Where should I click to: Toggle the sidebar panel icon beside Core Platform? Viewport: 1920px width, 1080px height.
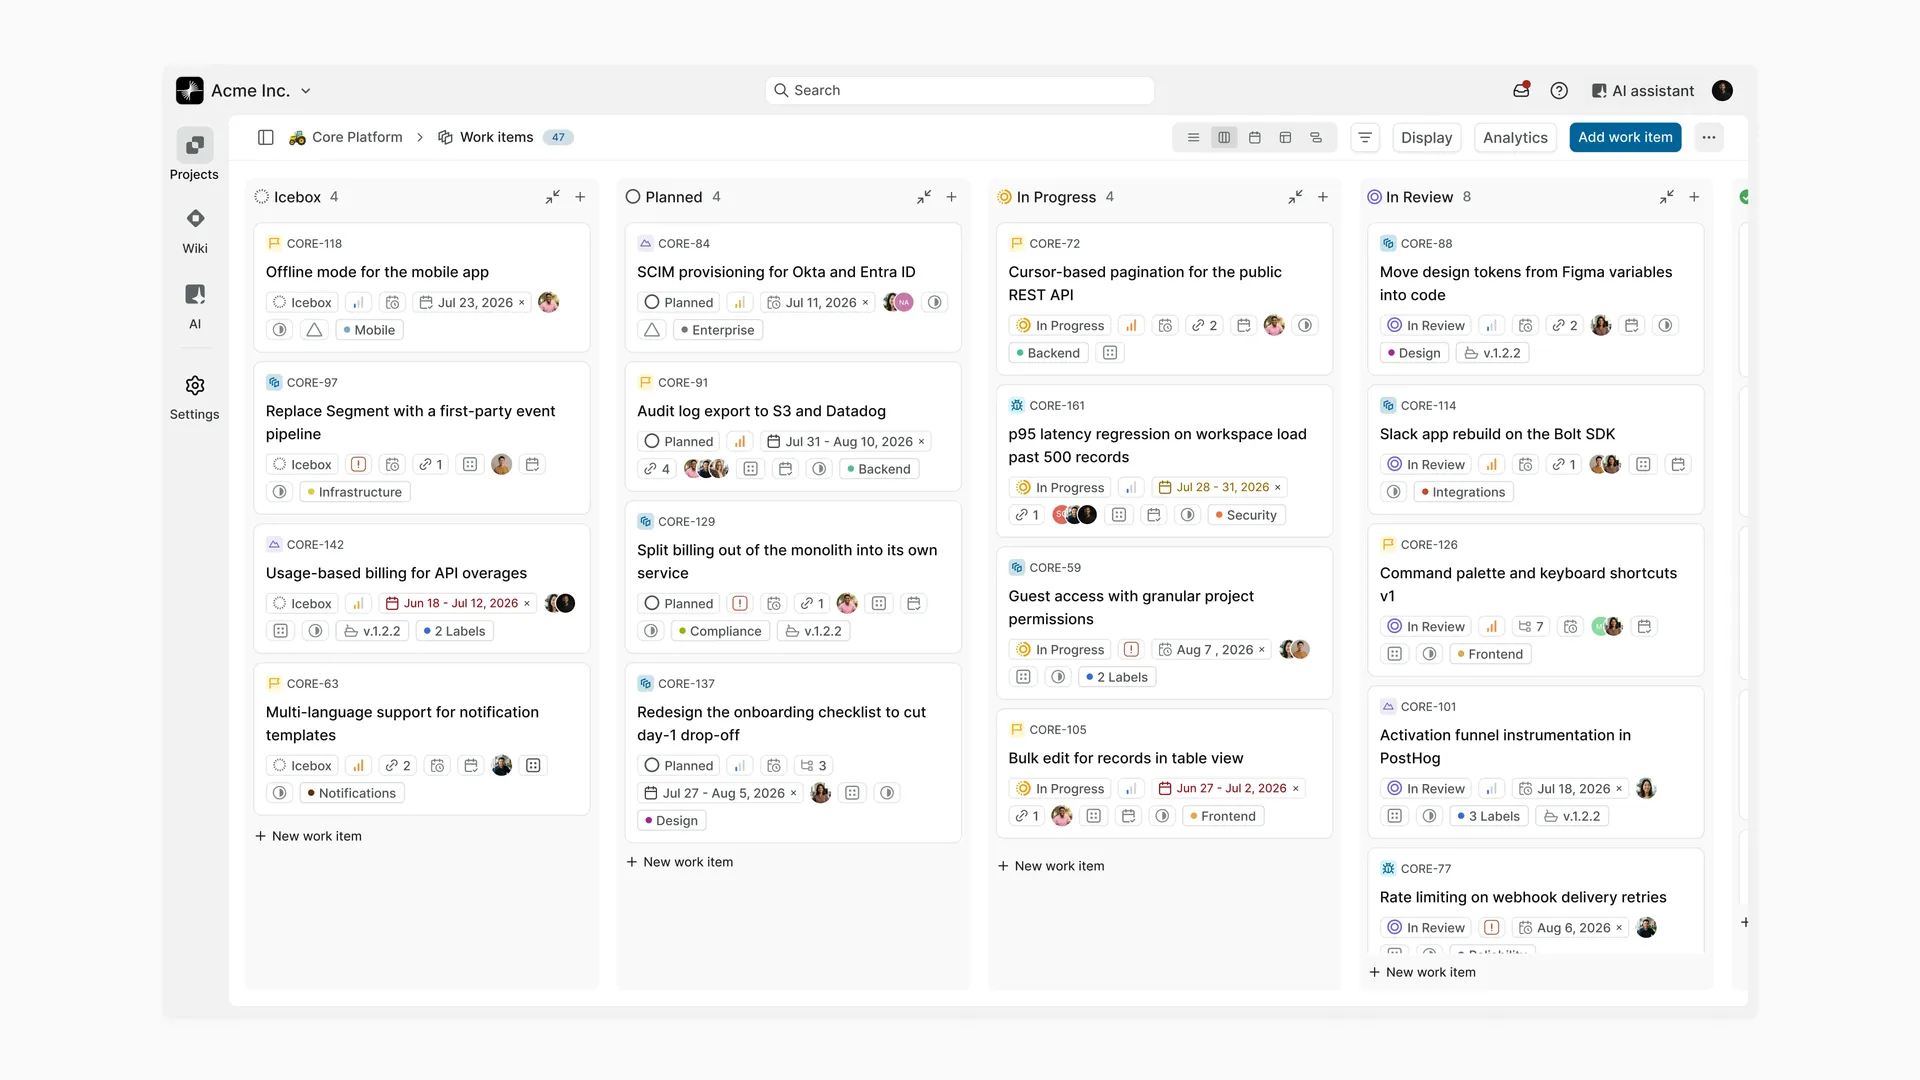(x=266, y=137)
